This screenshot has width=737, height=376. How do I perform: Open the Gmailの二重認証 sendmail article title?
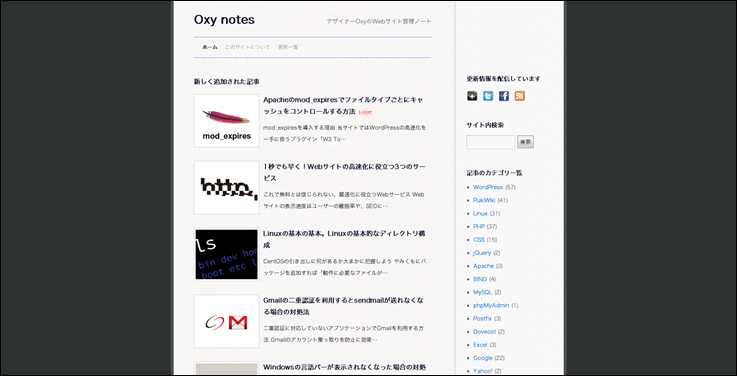click(344, 306)
